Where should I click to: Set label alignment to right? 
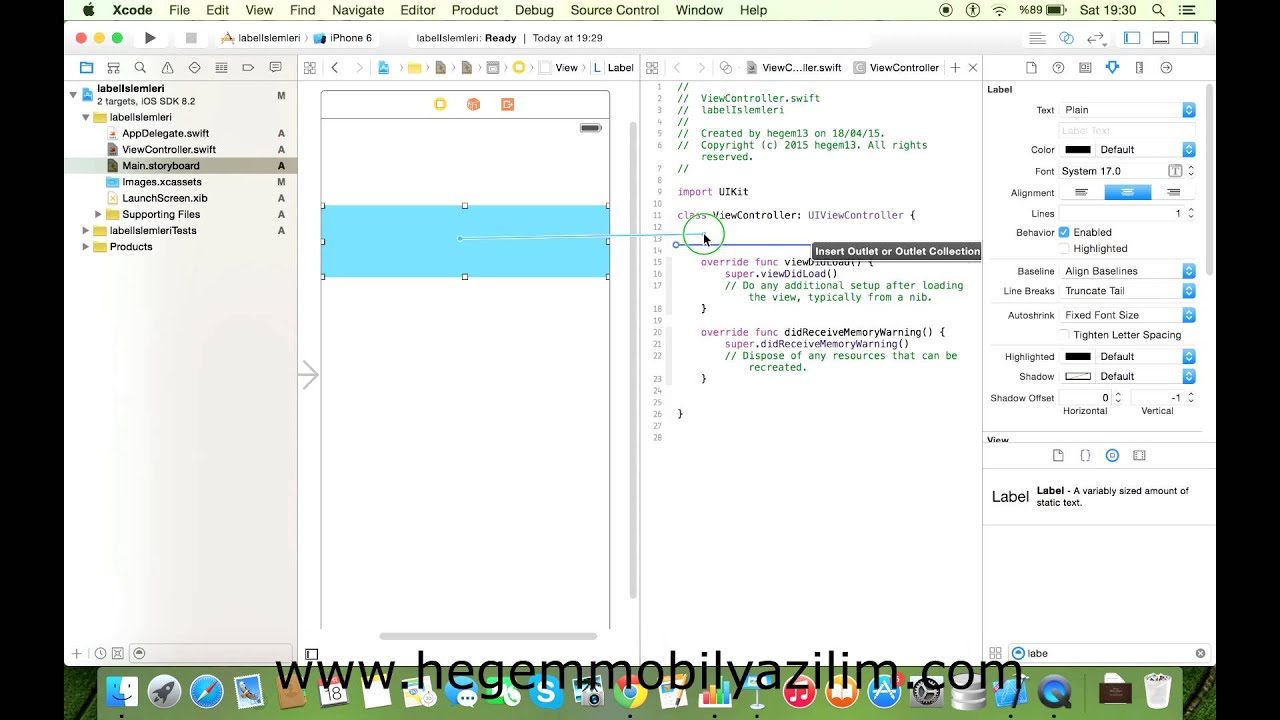[x=1174, y=192]
